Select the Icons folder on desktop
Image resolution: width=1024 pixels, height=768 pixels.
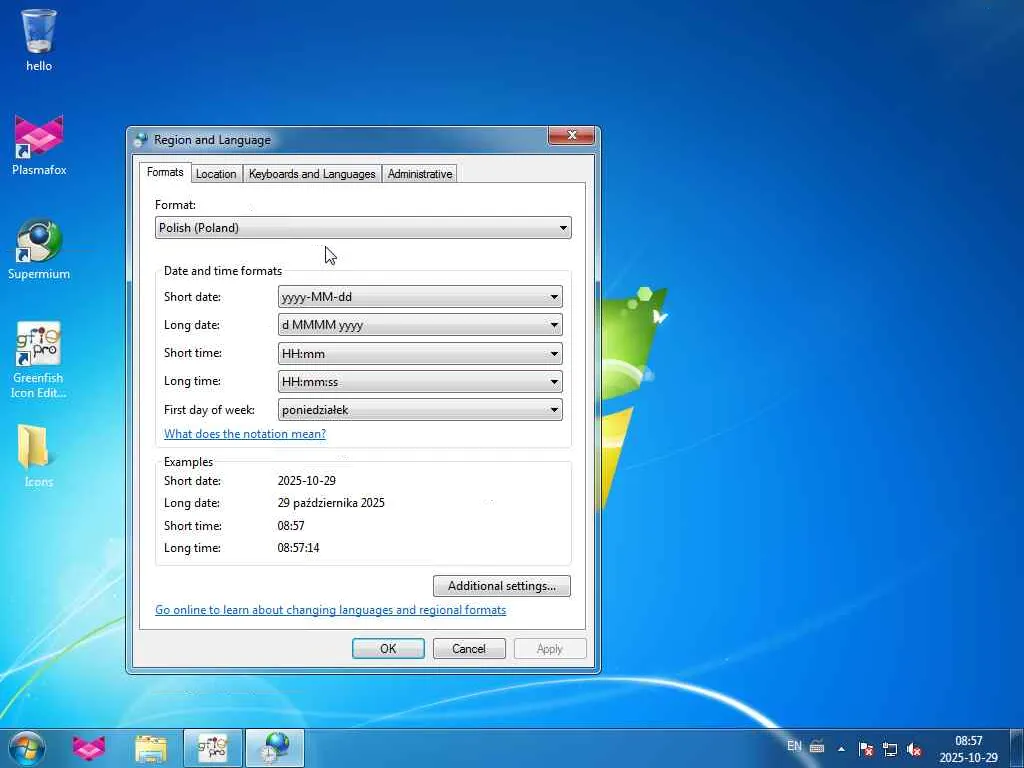[39, 456]
